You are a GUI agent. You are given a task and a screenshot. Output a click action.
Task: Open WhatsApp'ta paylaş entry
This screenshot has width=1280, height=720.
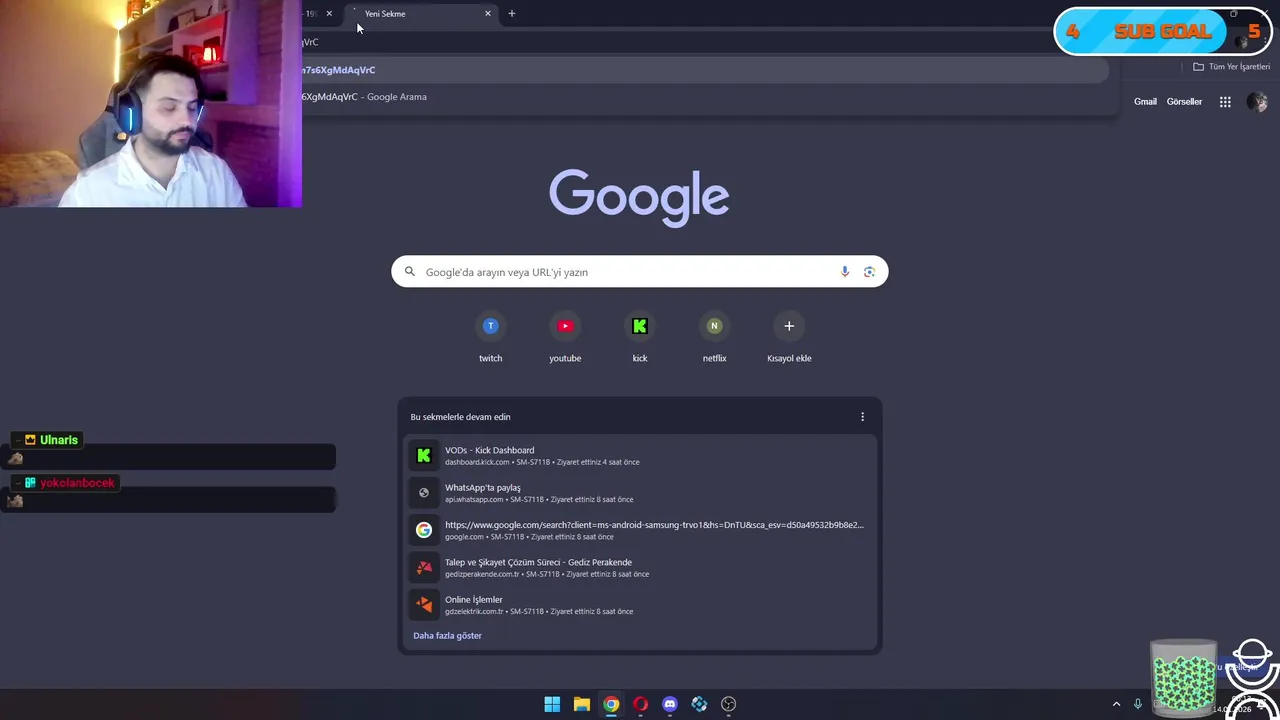[x=640, y=493]
